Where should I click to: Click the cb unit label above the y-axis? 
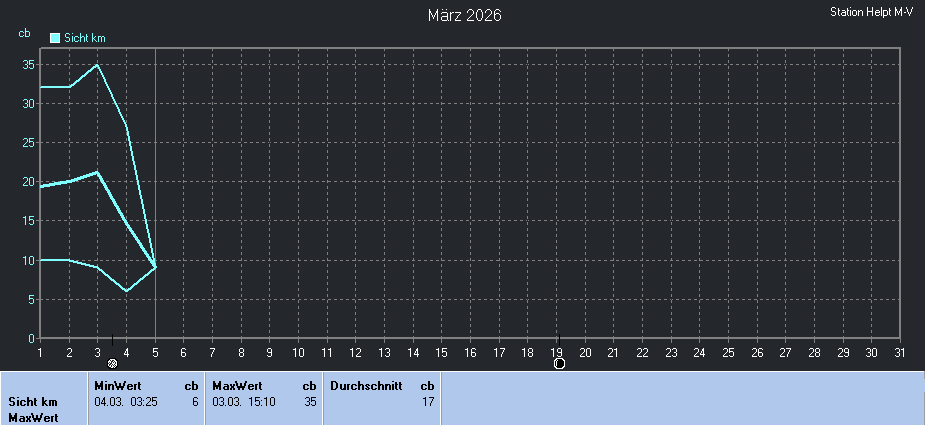(24, 33)
